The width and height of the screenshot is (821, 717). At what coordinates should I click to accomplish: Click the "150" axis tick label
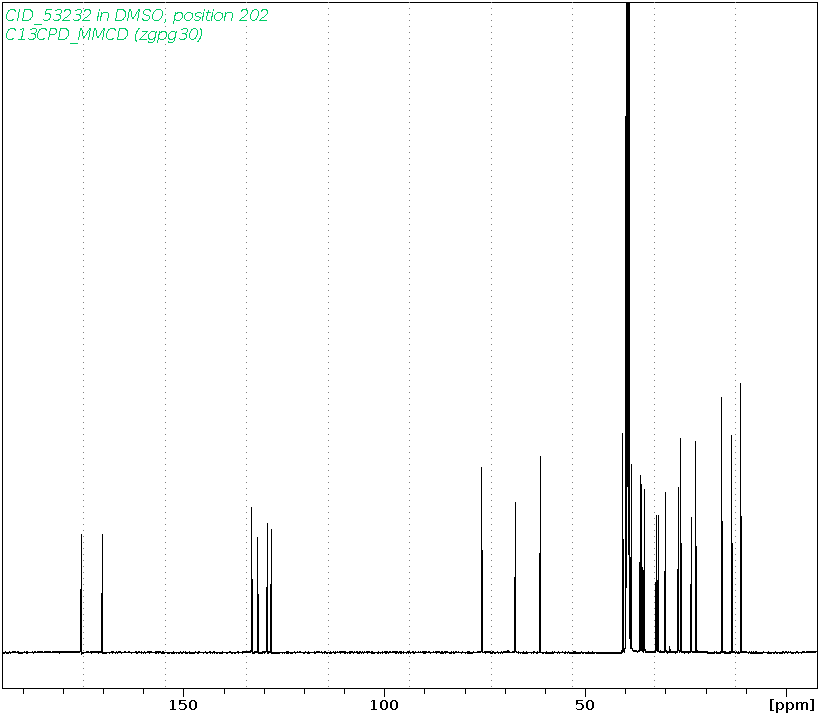pos(183,705)
